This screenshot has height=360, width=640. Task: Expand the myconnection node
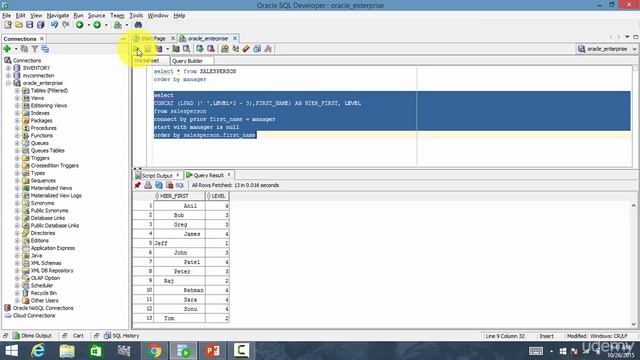(x=8, y=76)
